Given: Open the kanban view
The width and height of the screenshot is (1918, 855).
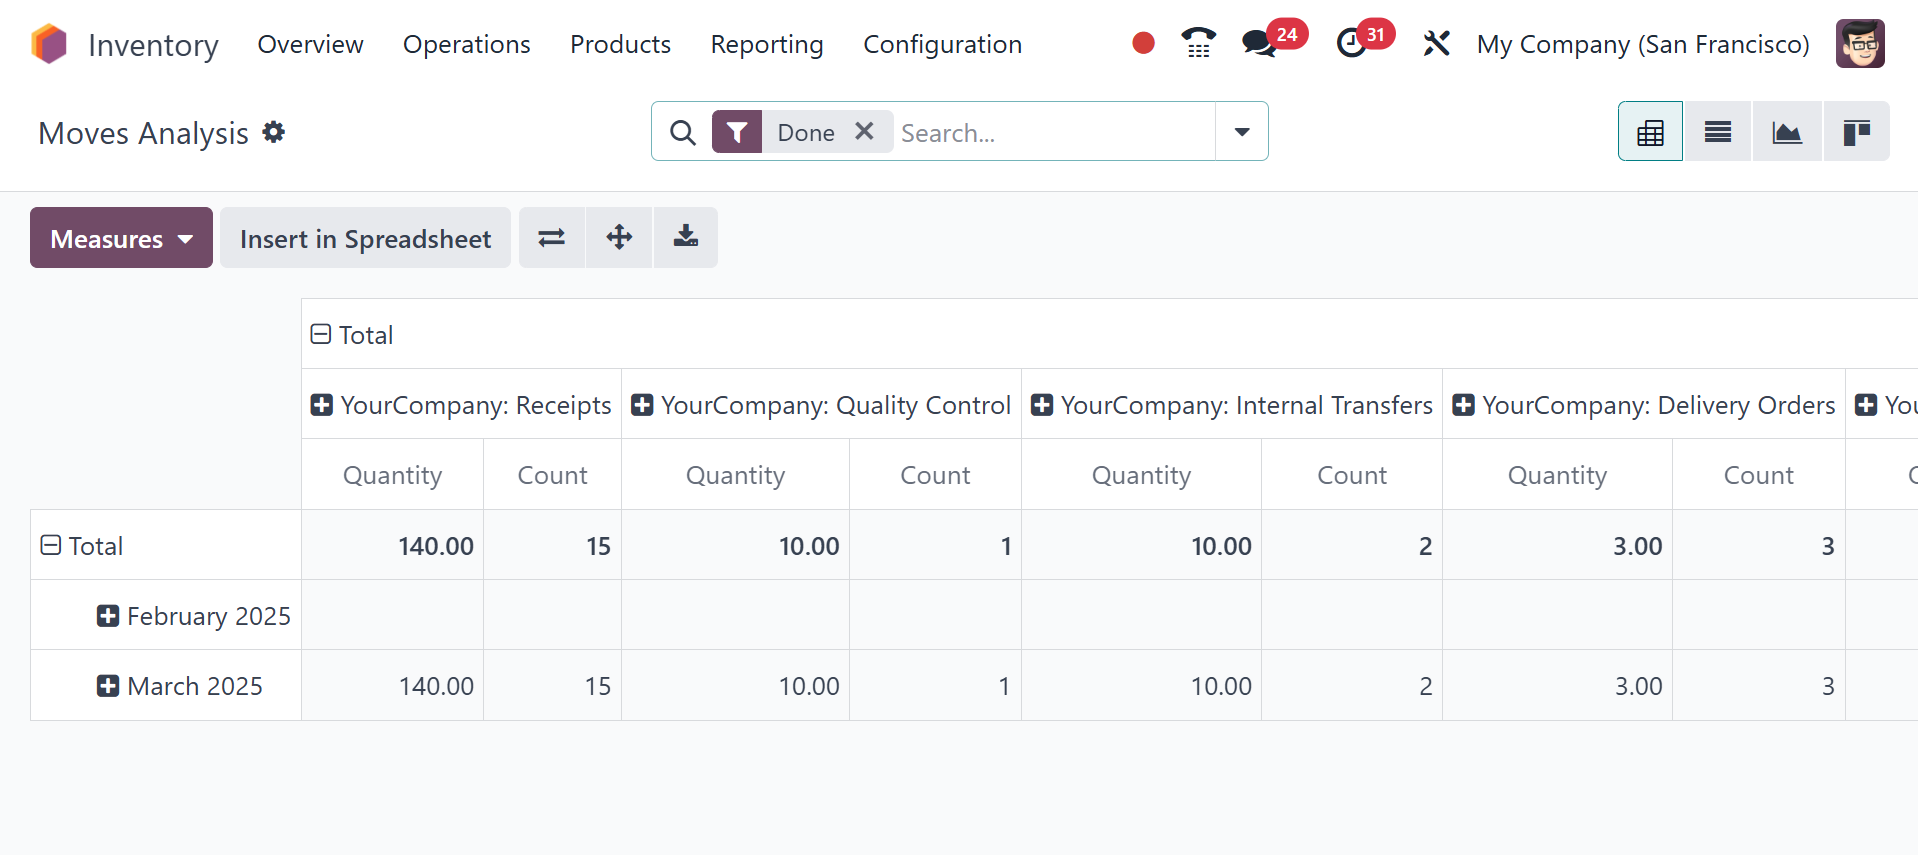Looking at the screenshot, I should 1856,132.
